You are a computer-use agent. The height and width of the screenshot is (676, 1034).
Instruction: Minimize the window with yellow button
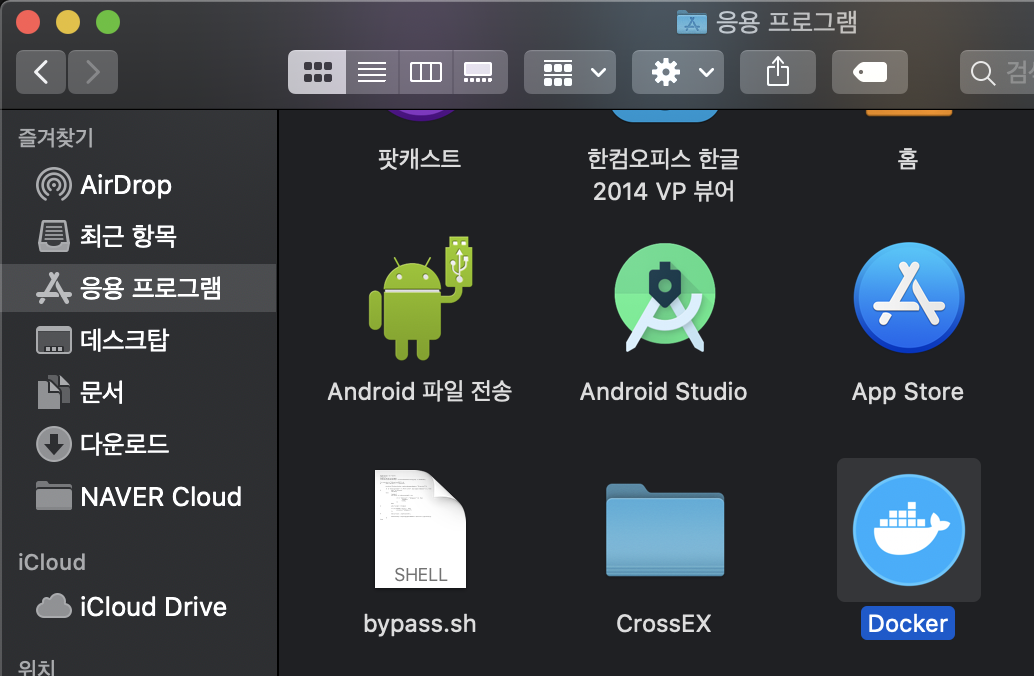68,22
